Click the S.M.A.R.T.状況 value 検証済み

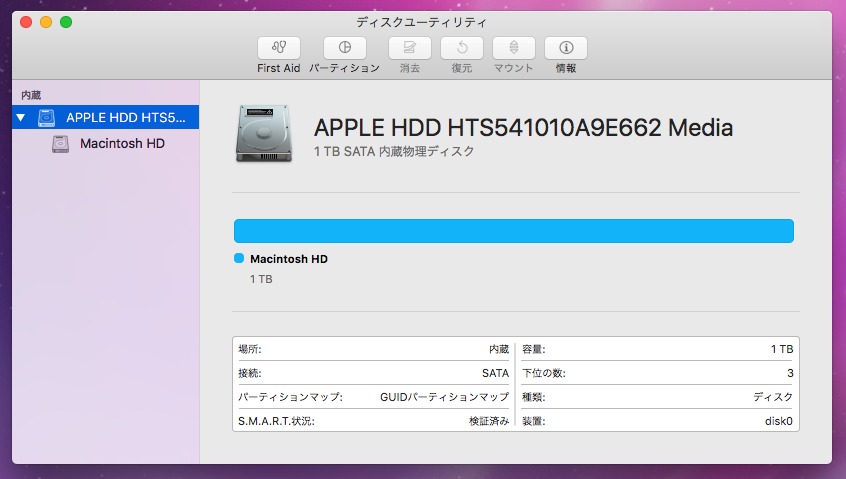489,421
